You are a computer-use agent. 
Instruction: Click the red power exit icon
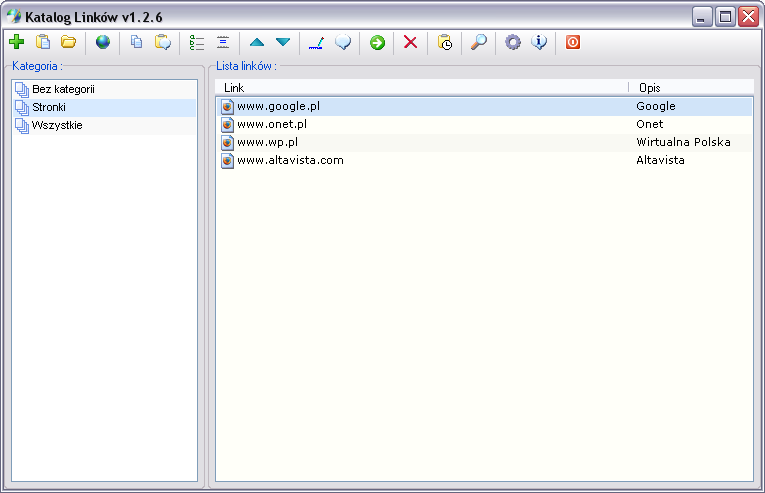point(573,42)
